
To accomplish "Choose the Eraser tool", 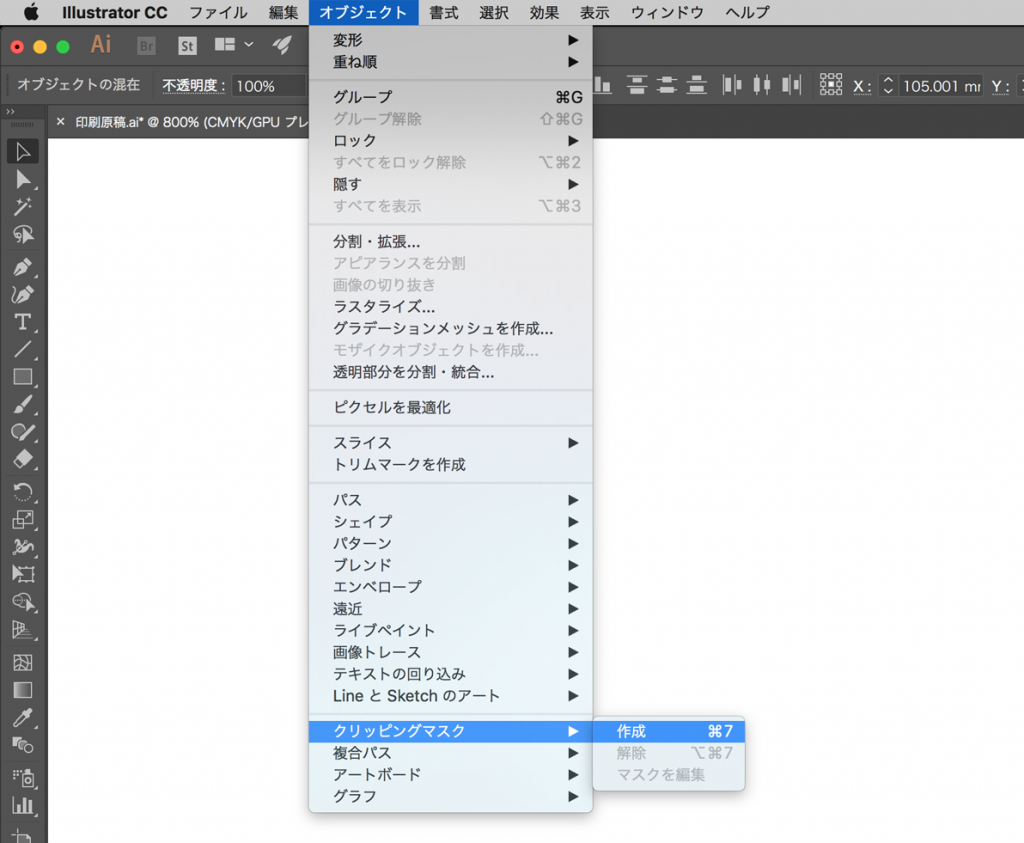I will pos(23,459).
